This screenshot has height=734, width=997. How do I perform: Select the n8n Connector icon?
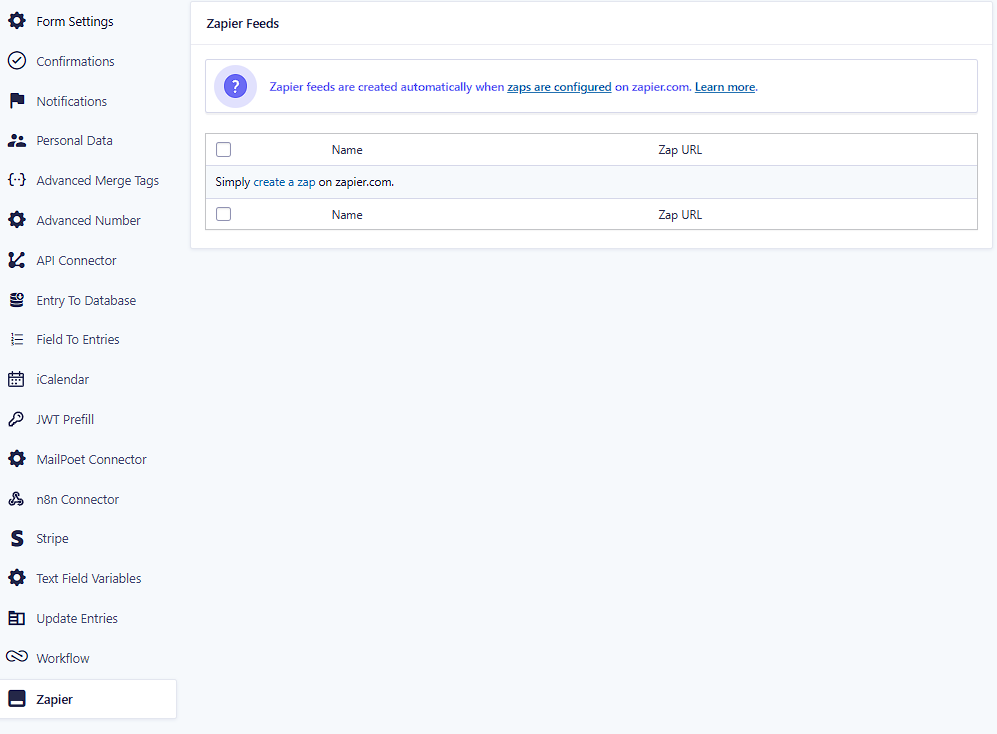tap(16, 498)
